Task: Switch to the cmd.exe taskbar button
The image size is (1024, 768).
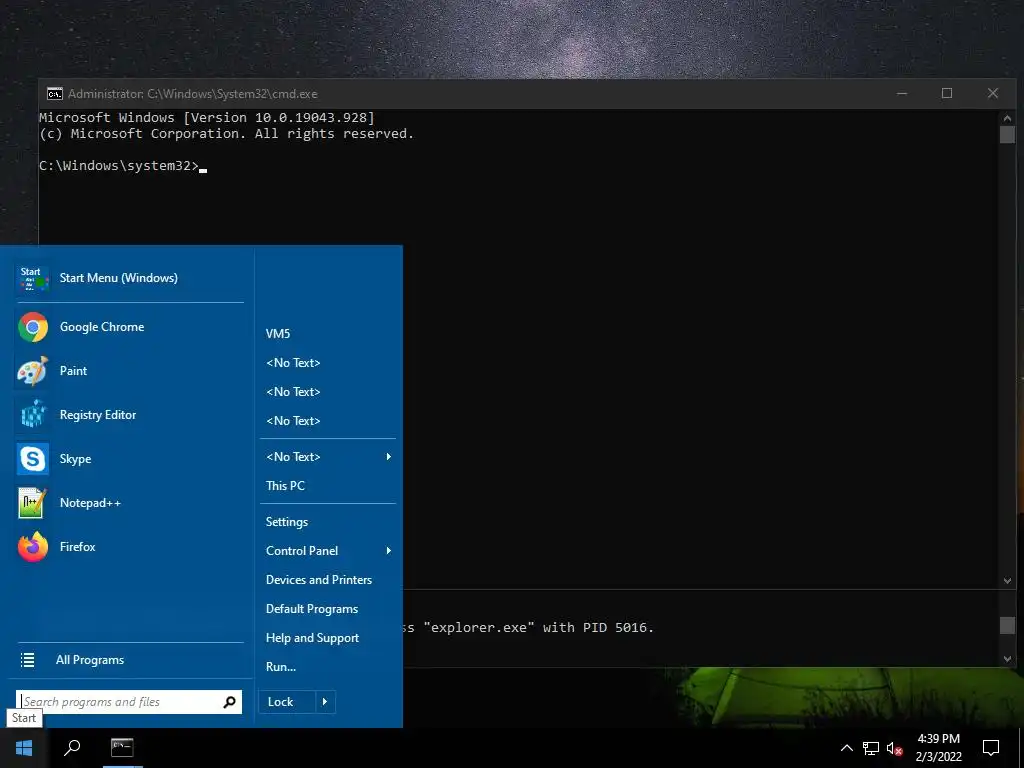Action: [x=122, y=748]
